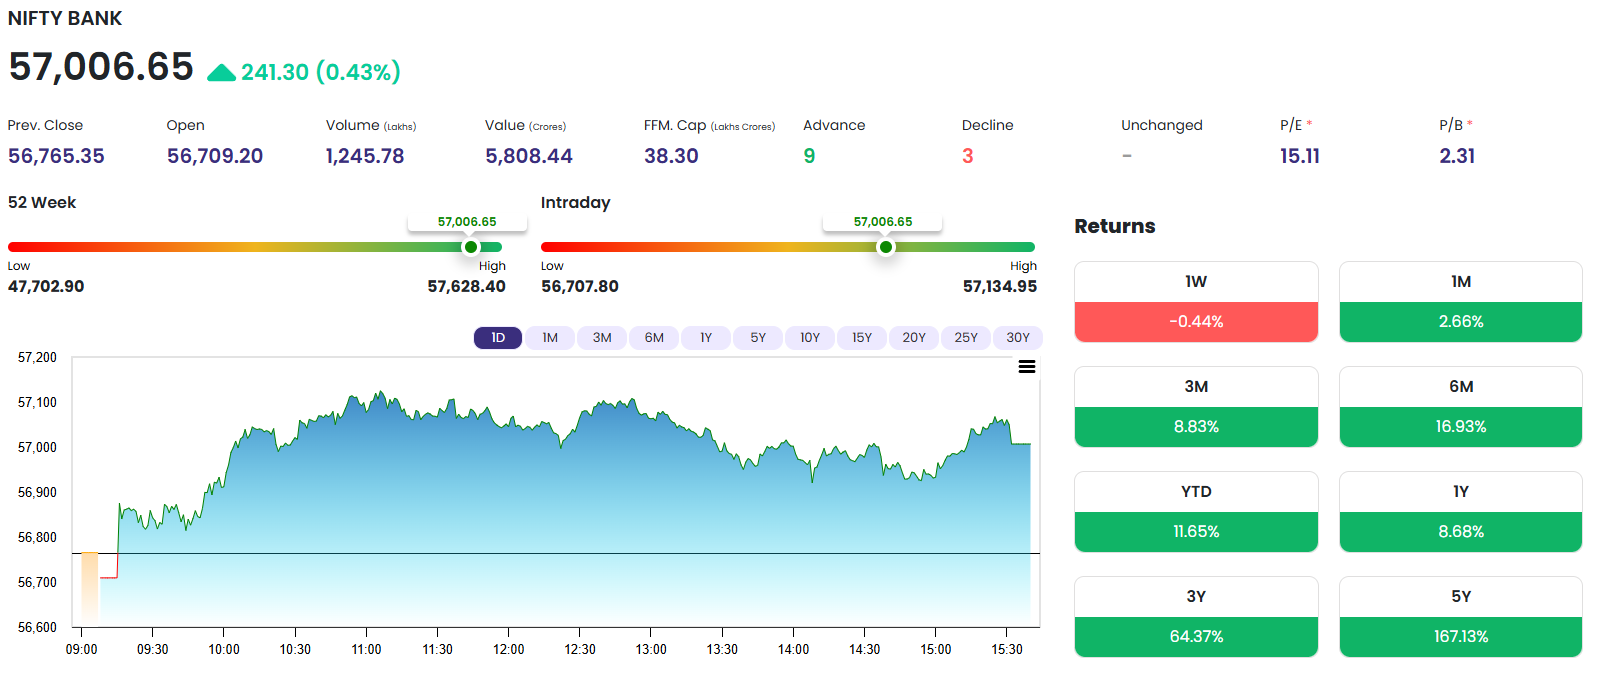Viewport: 1607px width, 676px height.
Task: Click the Open value 56,709.20
Action: (215, 156)
